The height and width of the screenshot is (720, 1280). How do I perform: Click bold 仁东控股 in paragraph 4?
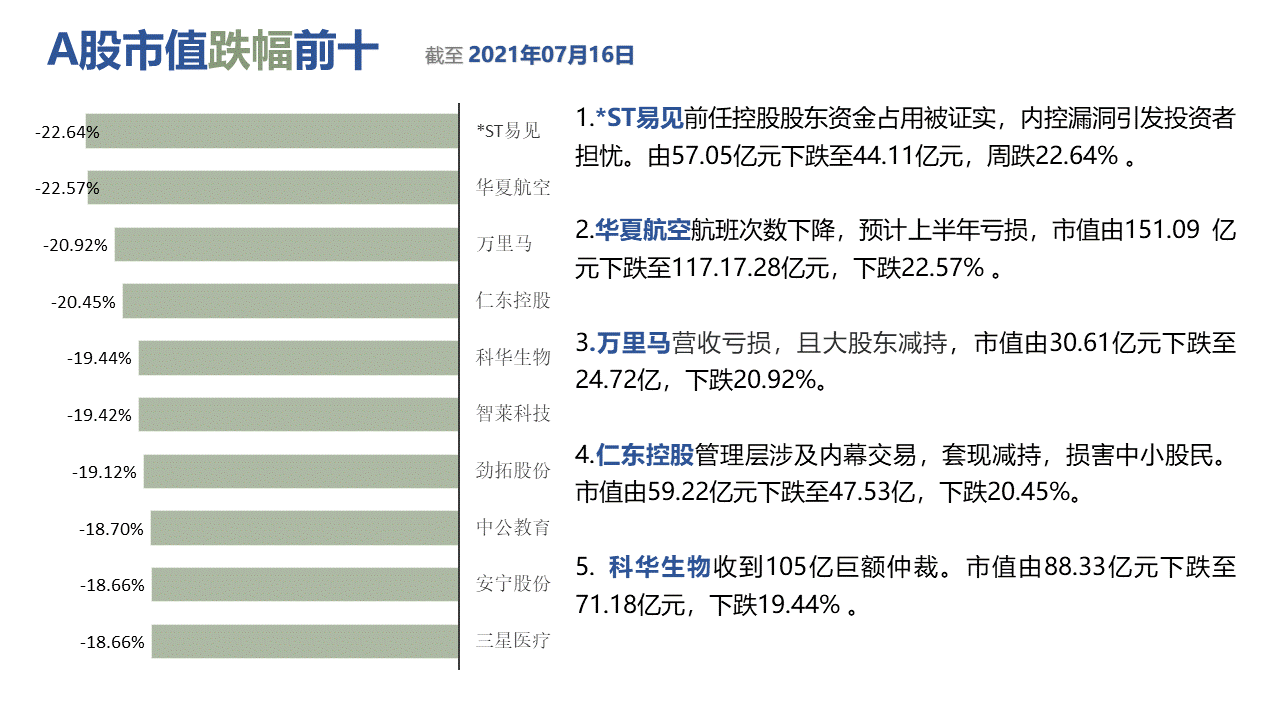click(645, 457)
